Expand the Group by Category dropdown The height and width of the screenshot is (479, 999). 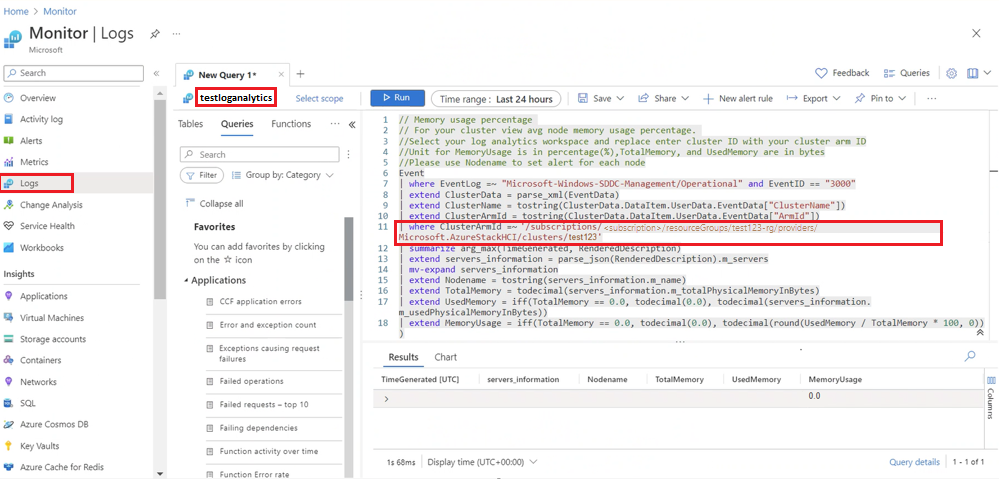tap(283, 175)
